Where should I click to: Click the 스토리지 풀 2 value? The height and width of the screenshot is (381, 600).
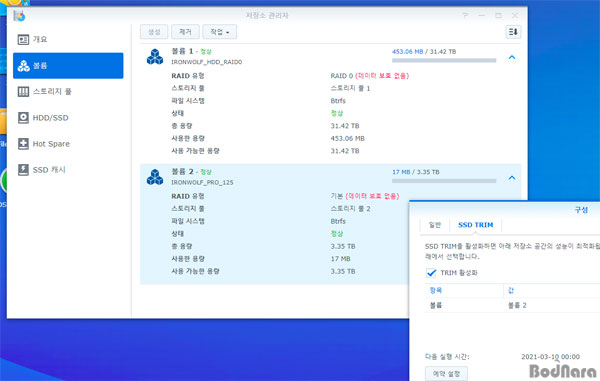click(x=350, y=209)
